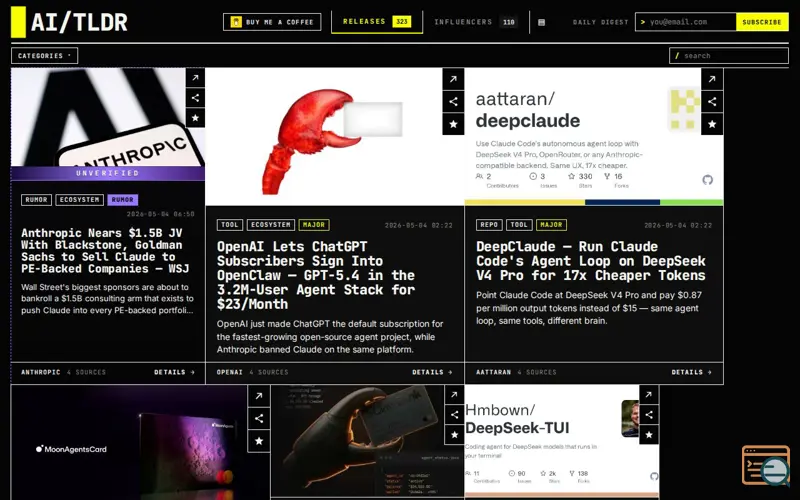Click the GitHub icon on the DeepSeek-TUI card

(x=654, y=476)
